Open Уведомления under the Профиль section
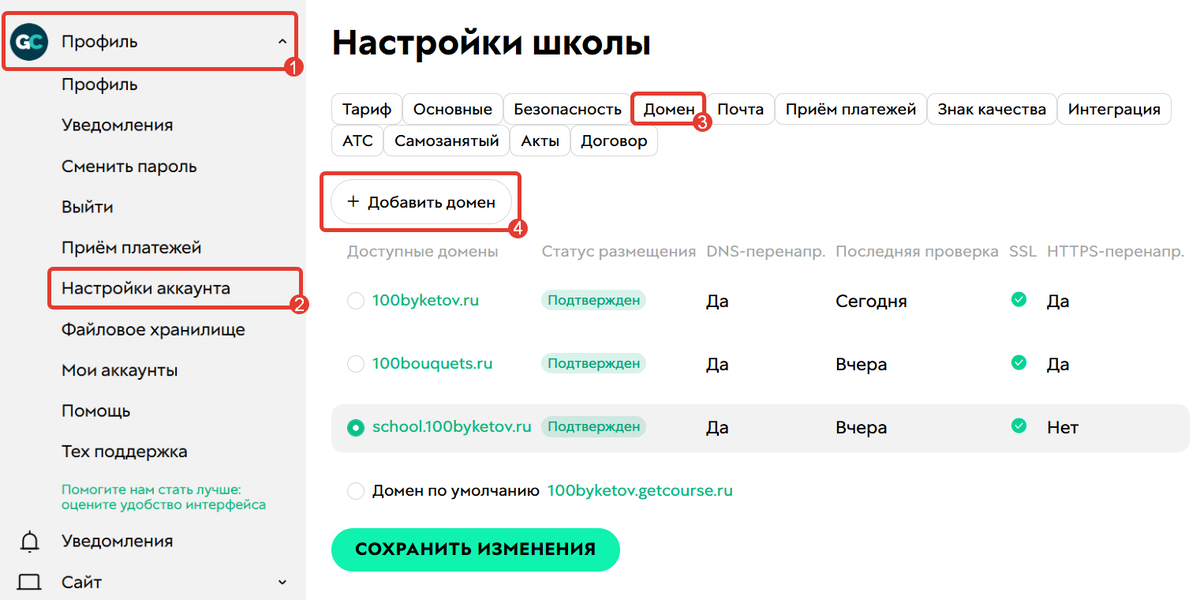Image resolution: width=1200 pixels, height=600 pixels. tap(117, 125)
